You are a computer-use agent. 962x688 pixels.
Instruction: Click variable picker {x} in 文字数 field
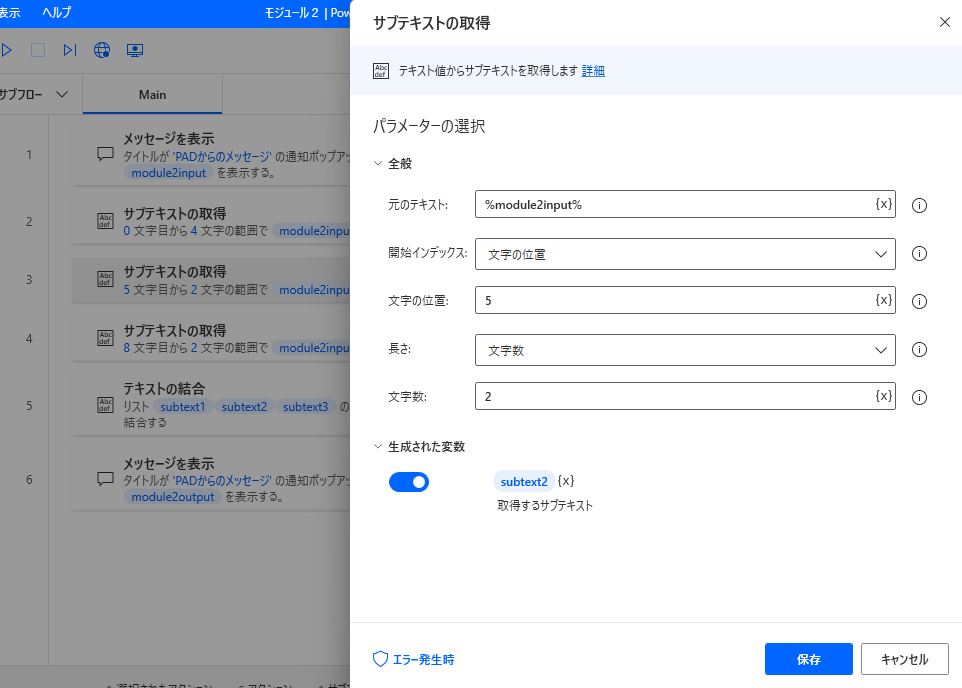coord(883,396)
